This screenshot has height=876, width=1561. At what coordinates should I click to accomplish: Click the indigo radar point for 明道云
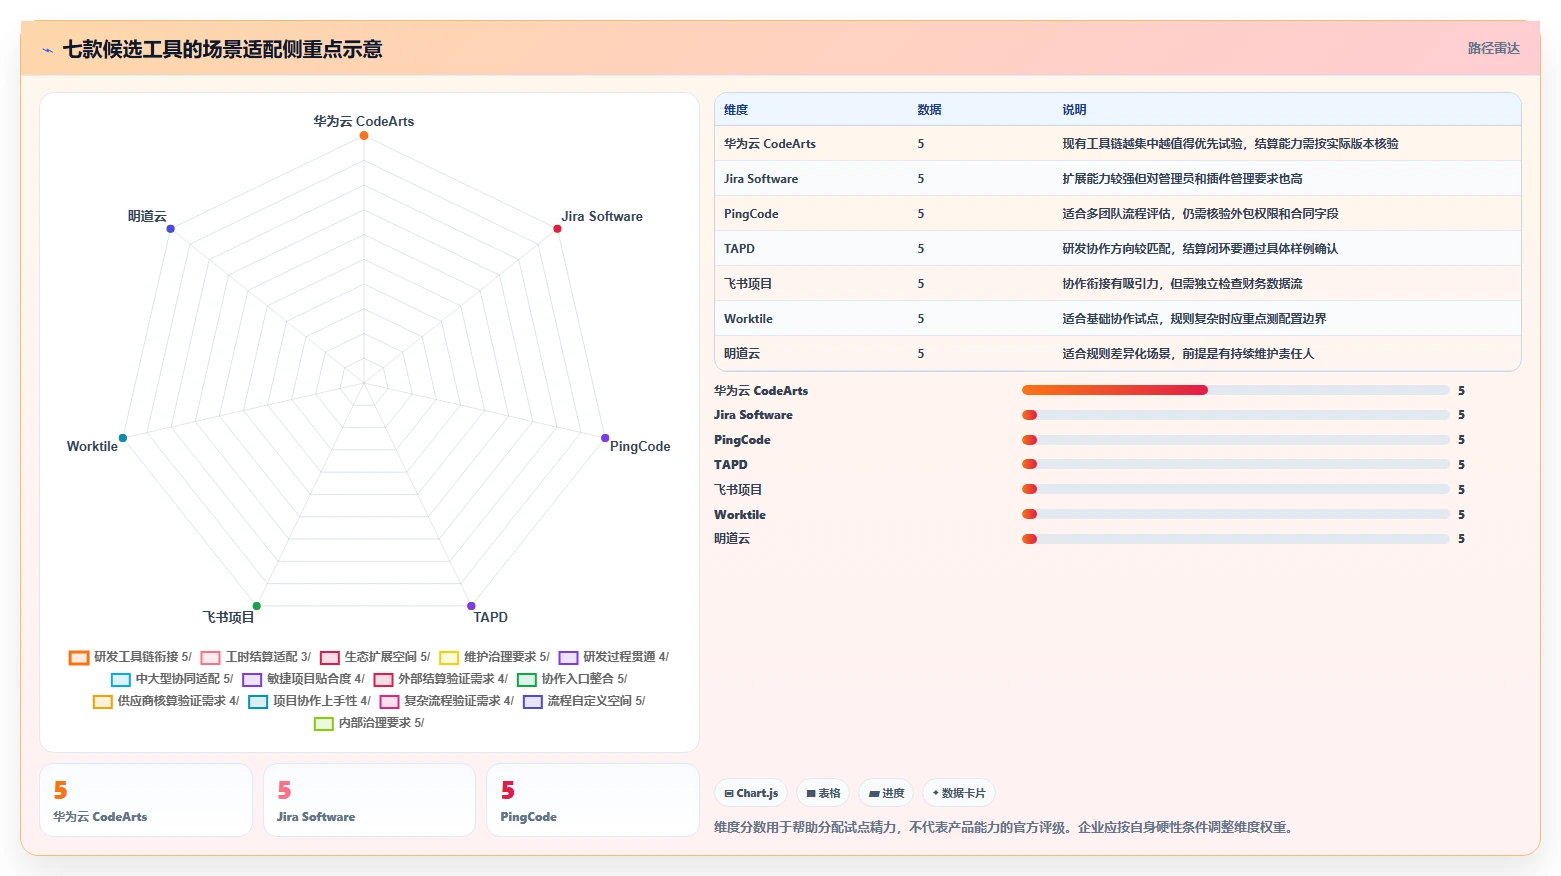[x=171, y=229]
